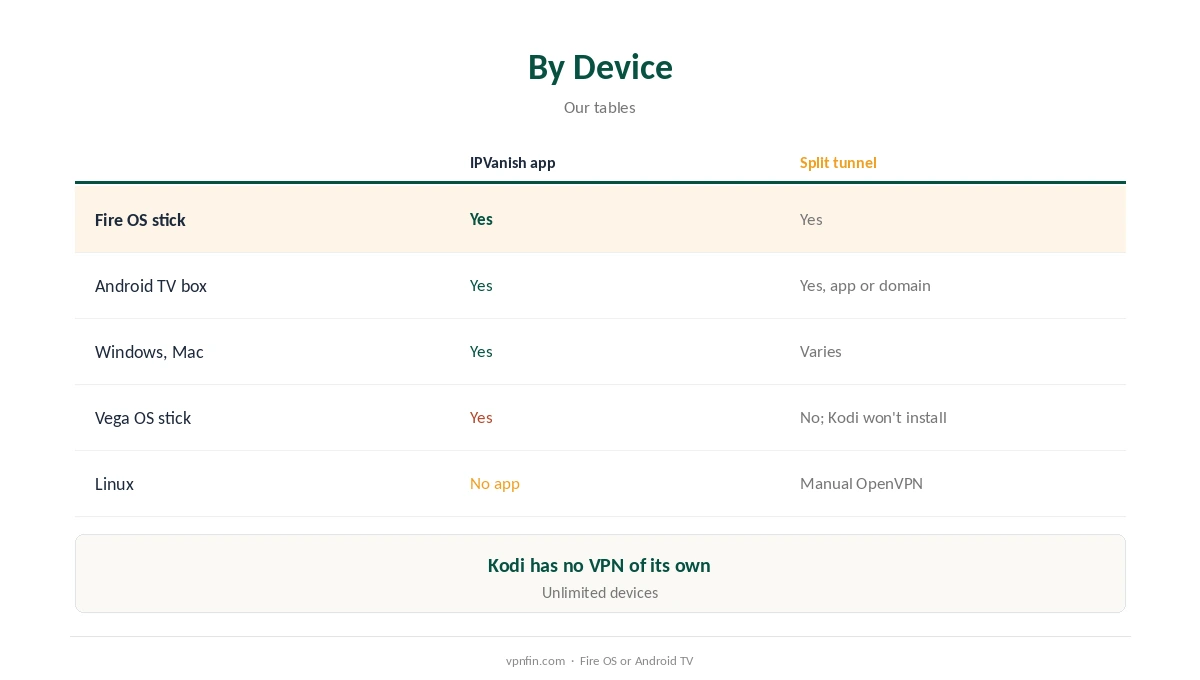Image resolution: width=1200 pixels, height=680 pixels.
Task: Select the 'Vega OS stick' row label
Action: coord(143,418)
